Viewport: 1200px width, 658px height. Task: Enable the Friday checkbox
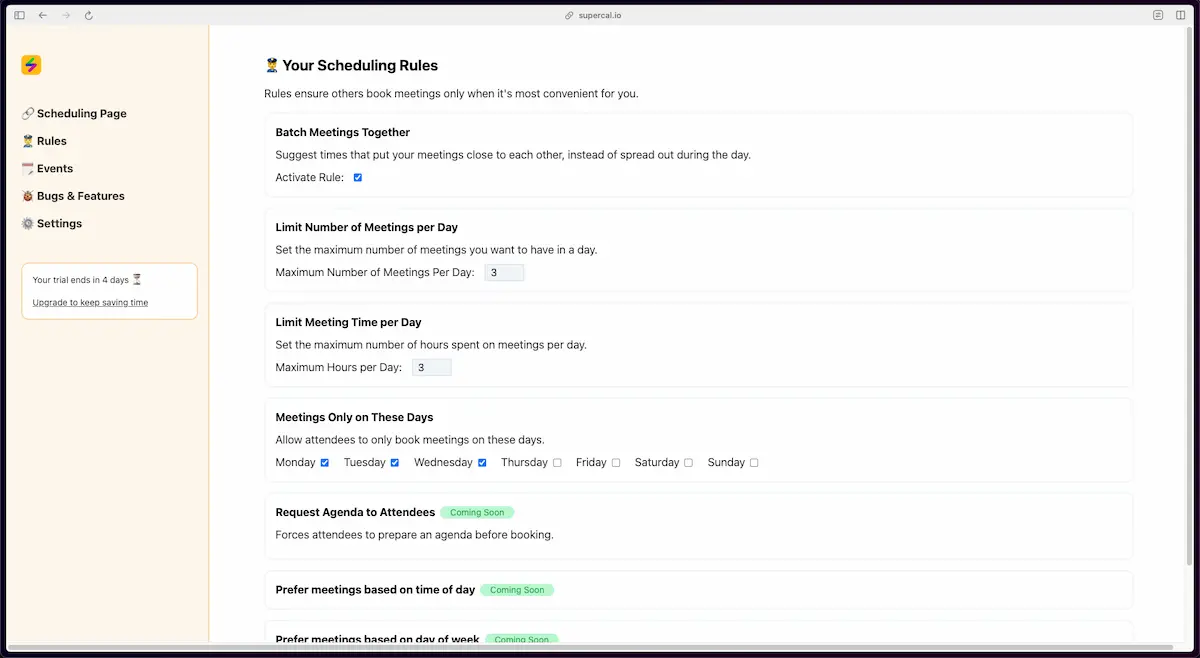(616, 463)
